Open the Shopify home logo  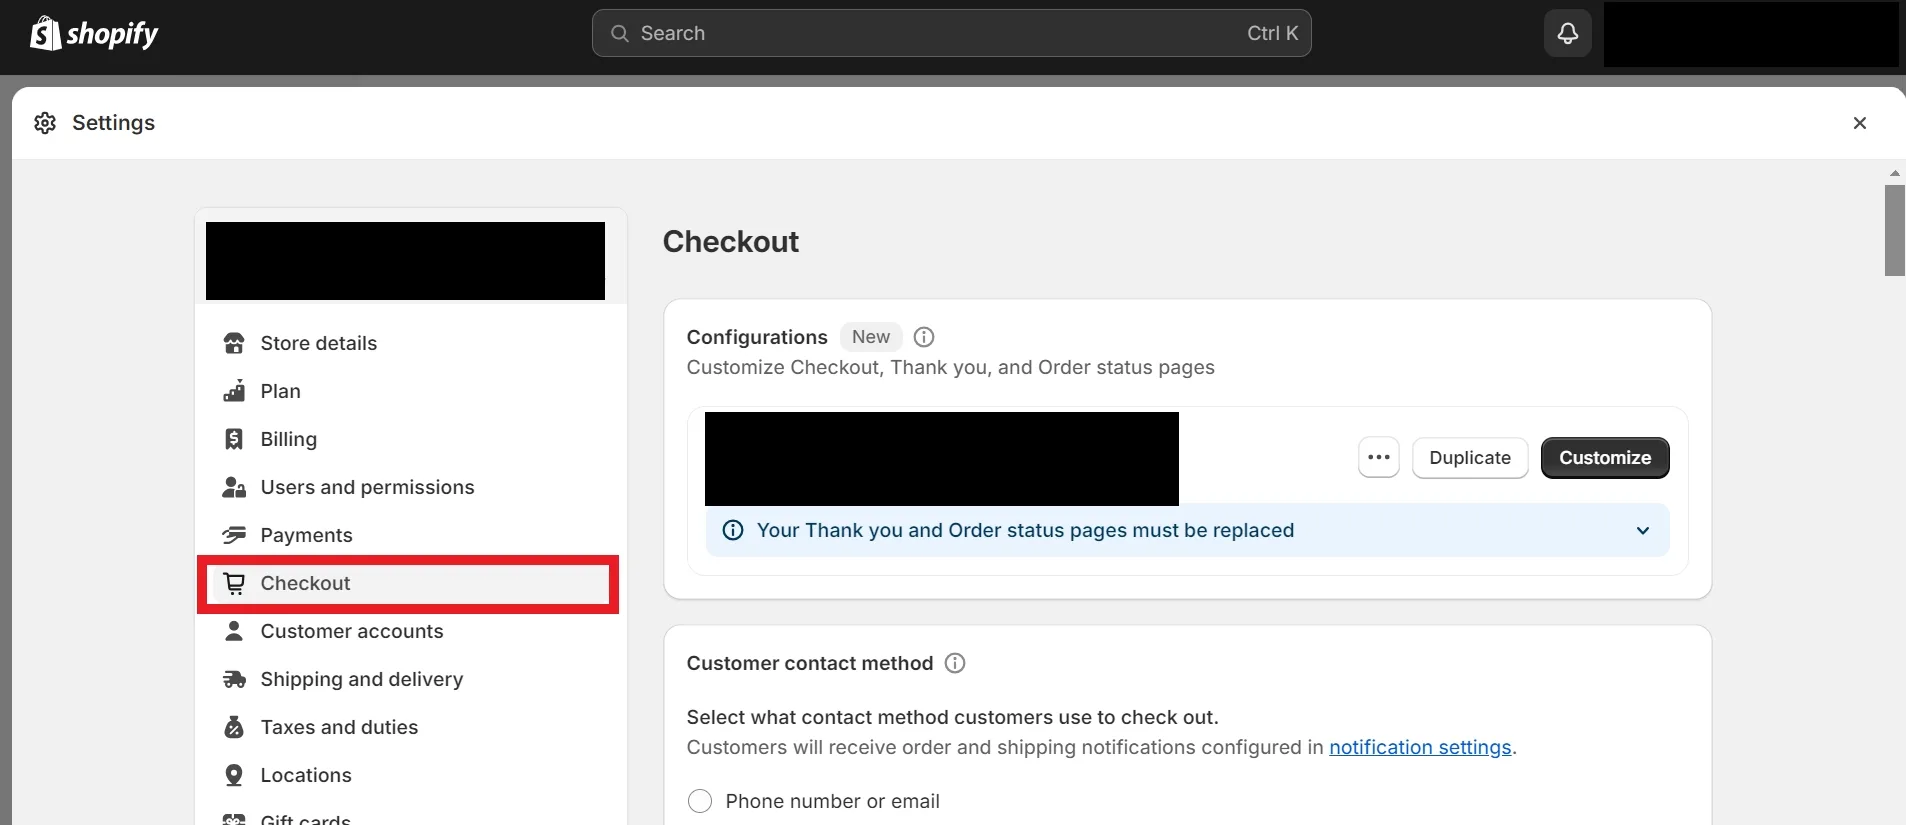(x=94, y=33)
